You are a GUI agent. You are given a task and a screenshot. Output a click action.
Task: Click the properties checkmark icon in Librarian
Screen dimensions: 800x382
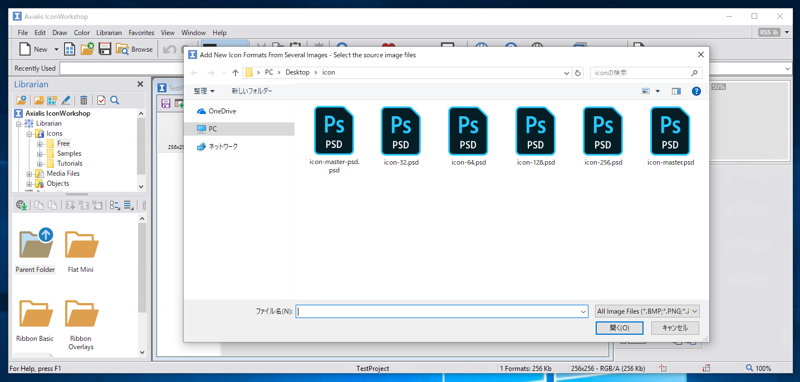101,100
